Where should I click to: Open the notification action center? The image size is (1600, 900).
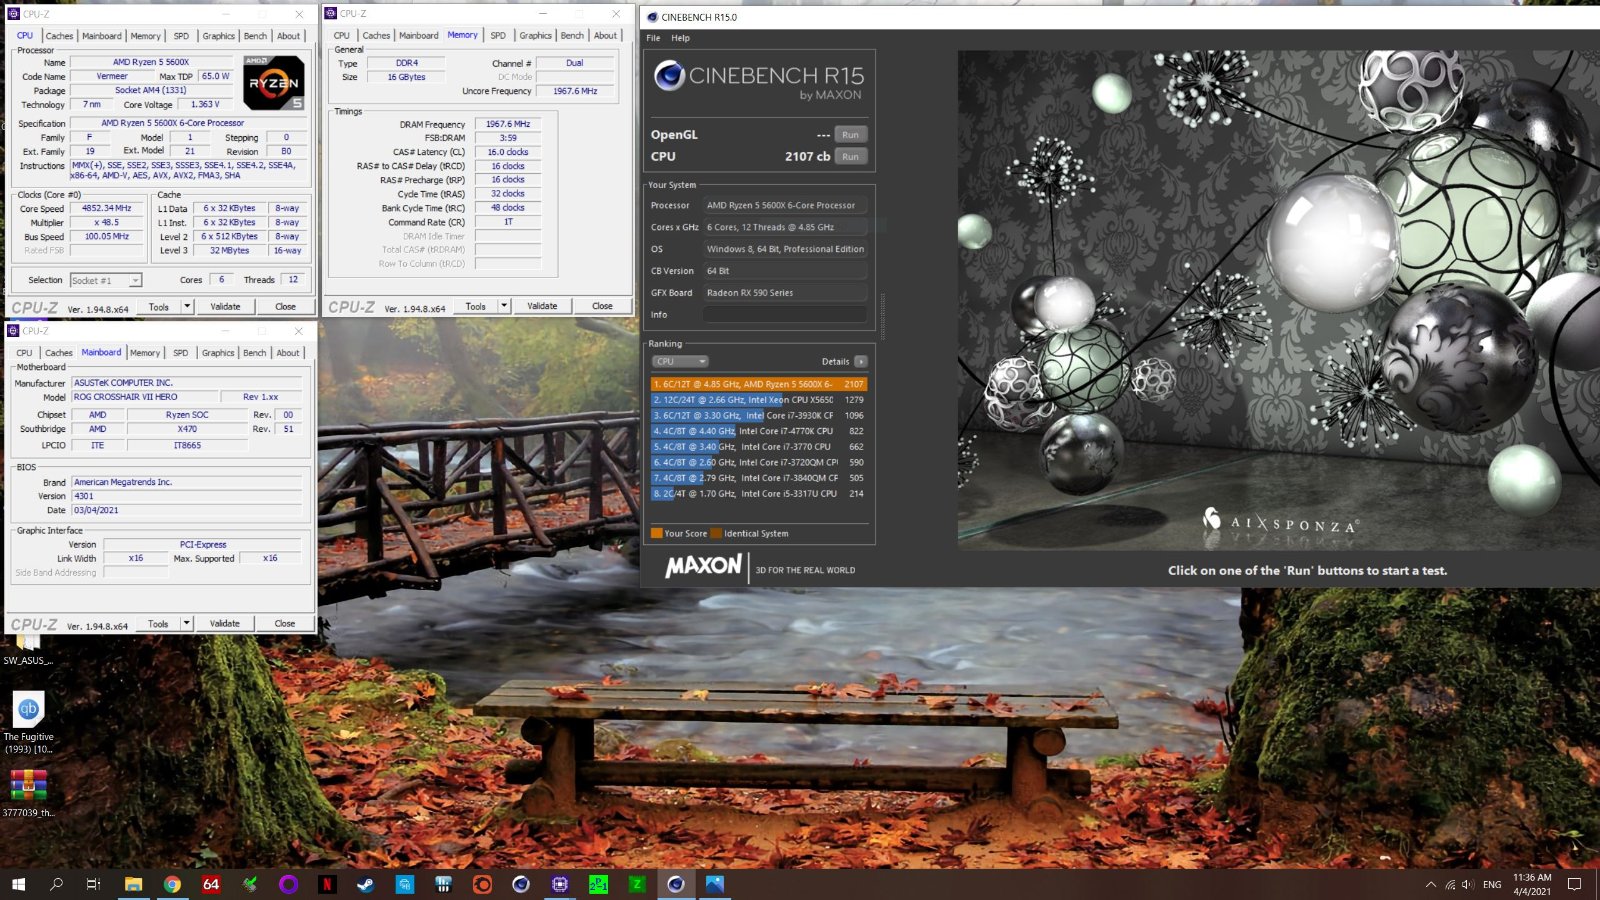pos(1574,884)
